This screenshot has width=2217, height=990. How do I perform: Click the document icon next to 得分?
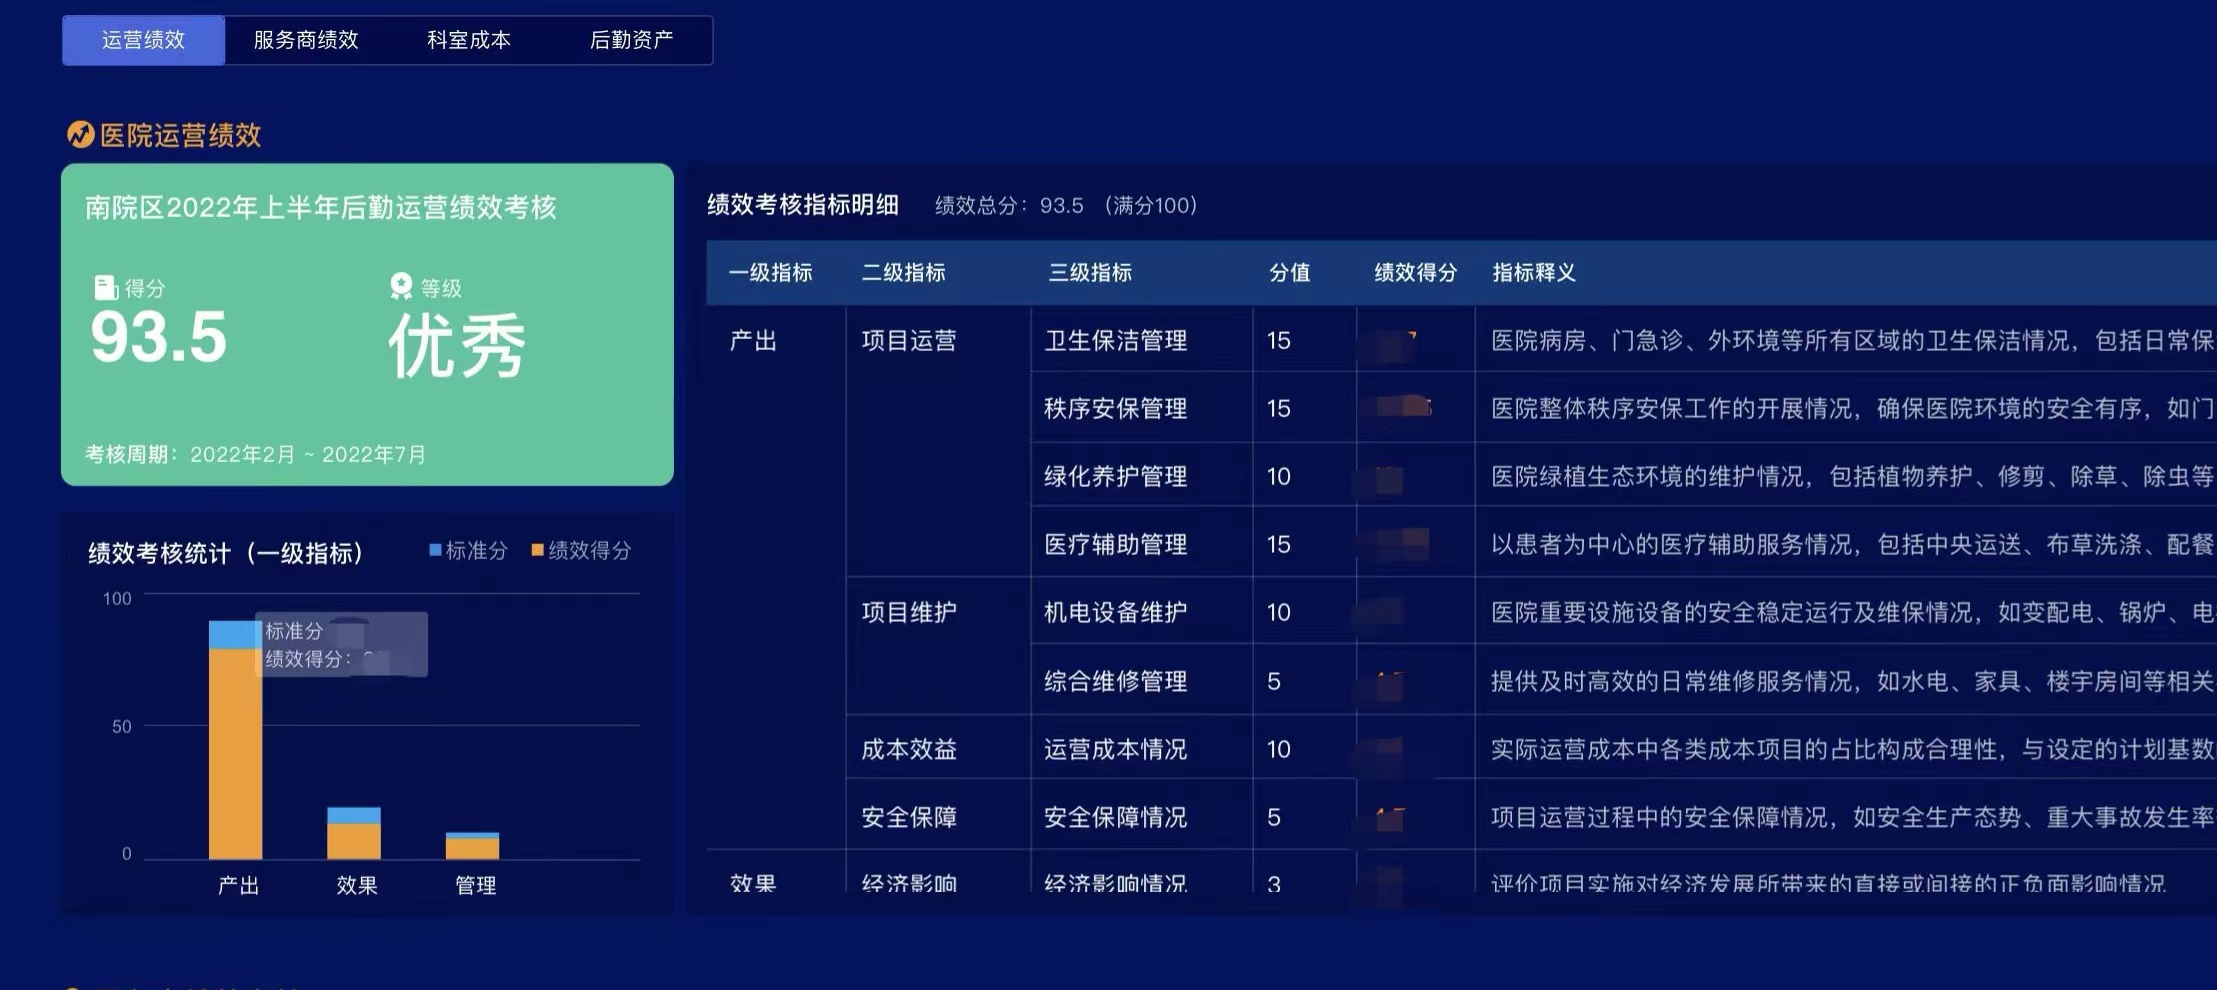tap(105, 288)
